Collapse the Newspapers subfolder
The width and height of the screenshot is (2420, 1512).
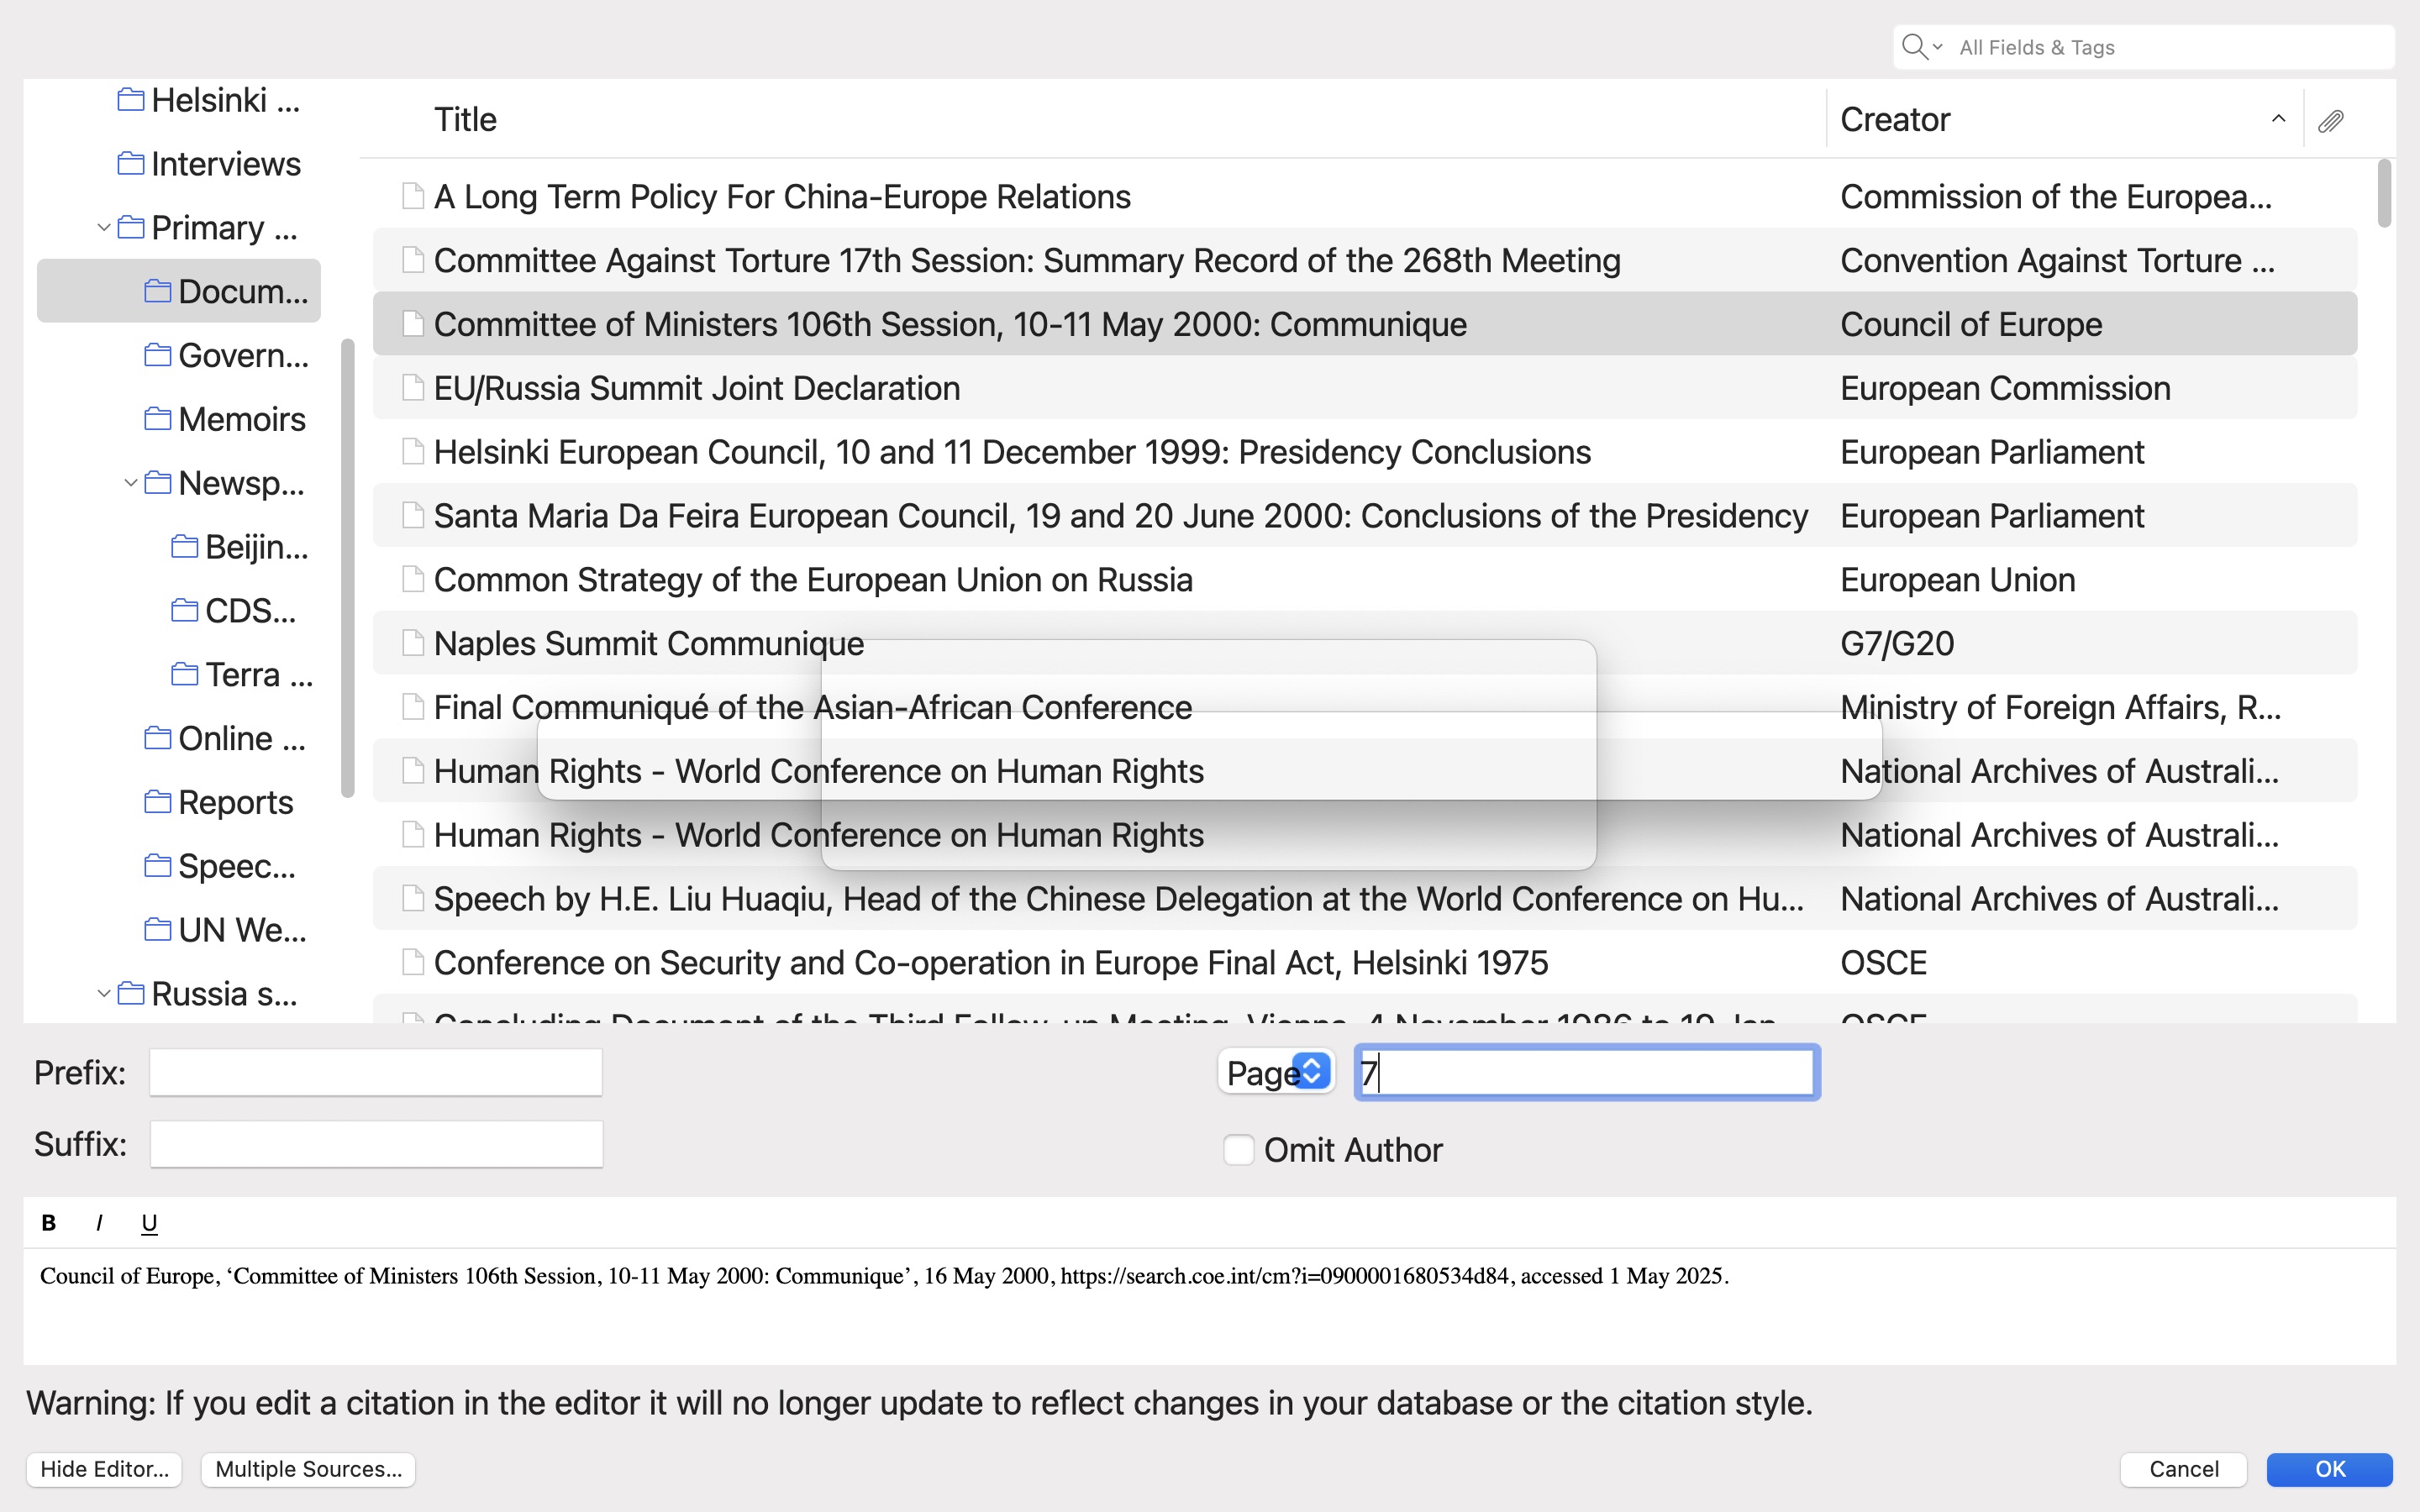(x=130, y=483)
